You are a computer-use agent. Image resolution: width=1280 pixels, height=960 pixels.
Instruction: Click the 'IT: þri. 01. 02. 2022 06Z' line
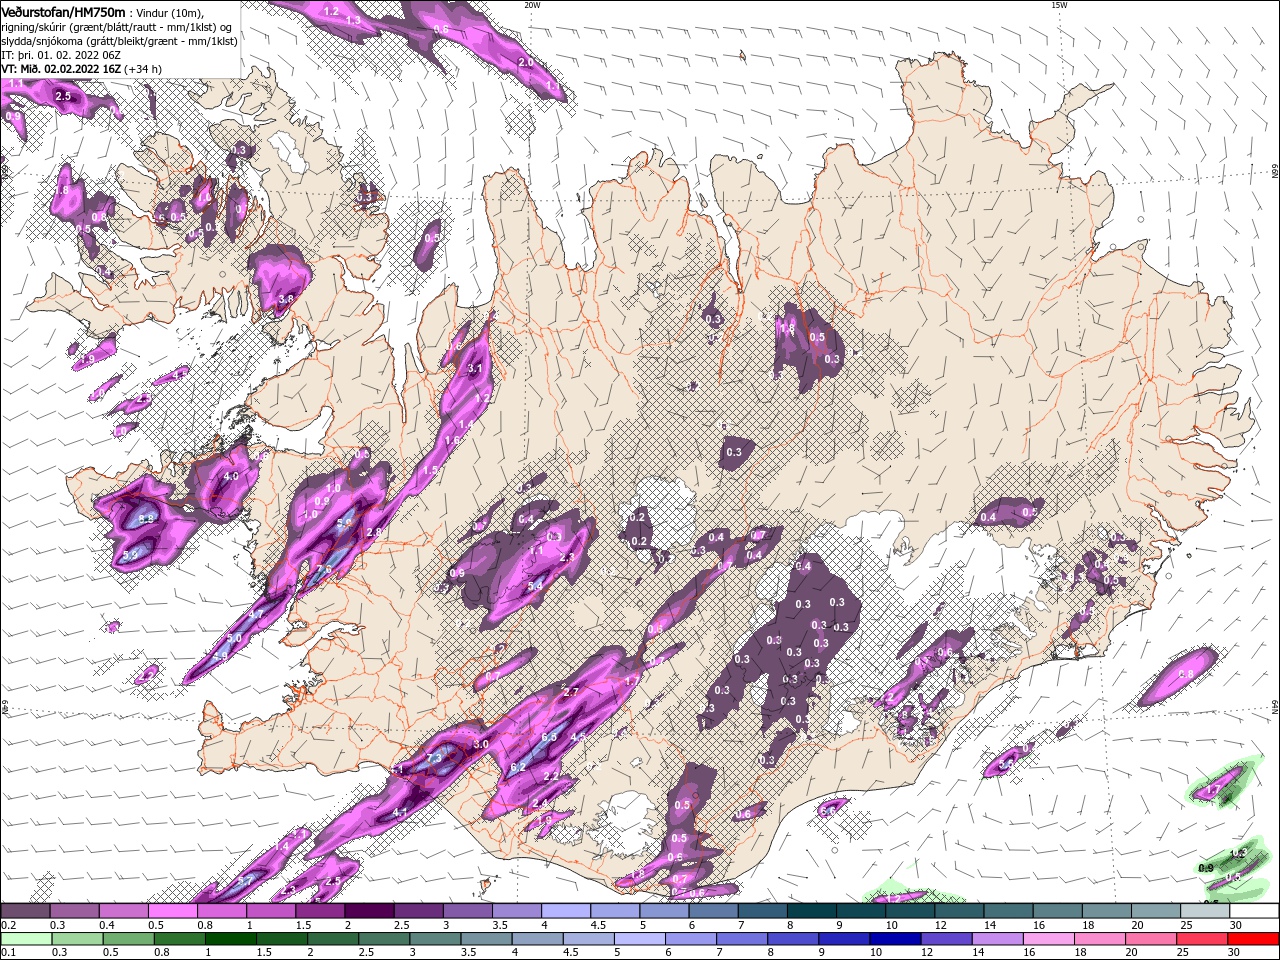point(59,55)
